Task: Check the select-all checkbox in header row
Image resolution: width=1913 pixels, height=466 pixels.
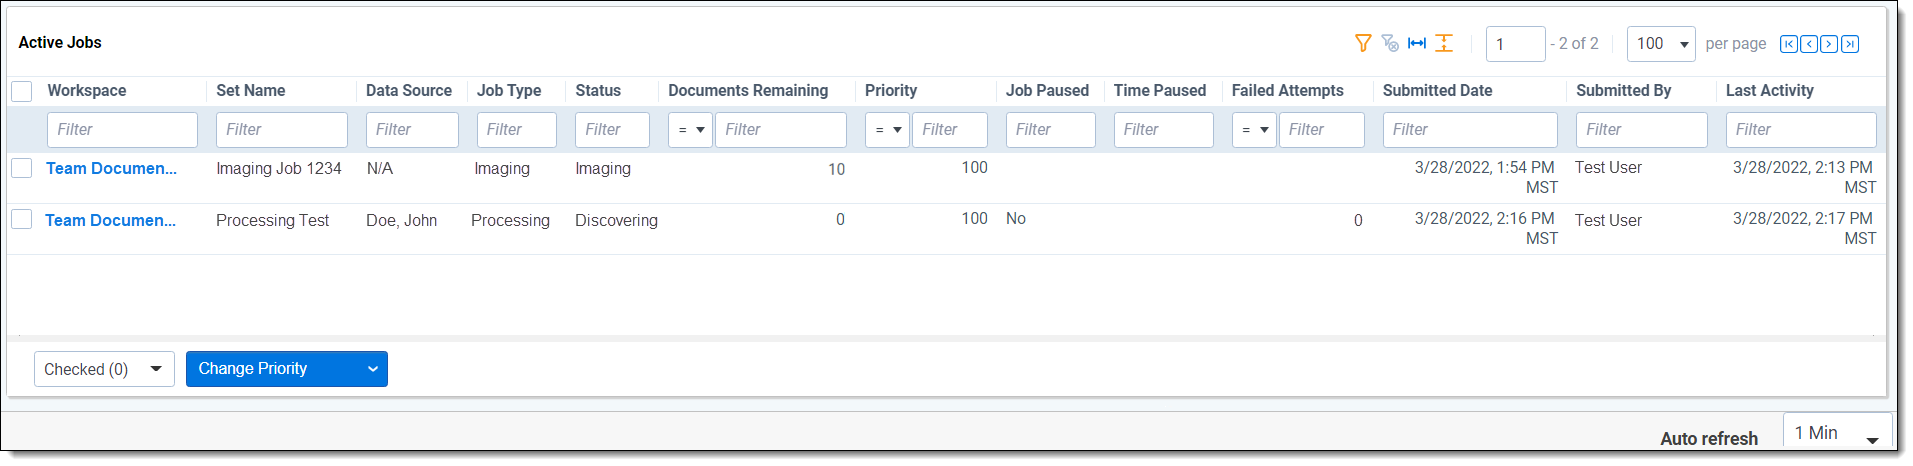Action: [22, 91]
